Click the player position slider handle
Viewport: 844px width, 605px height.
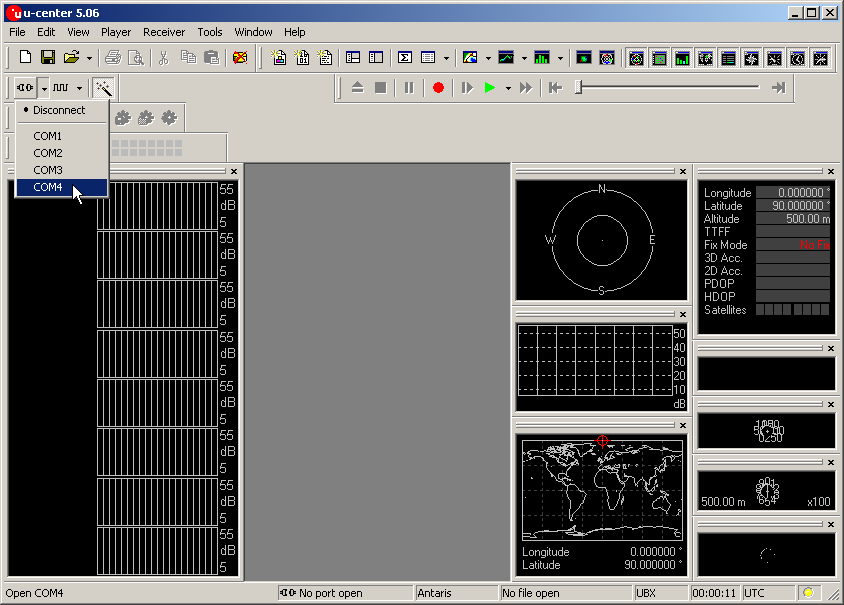(578, 88)
